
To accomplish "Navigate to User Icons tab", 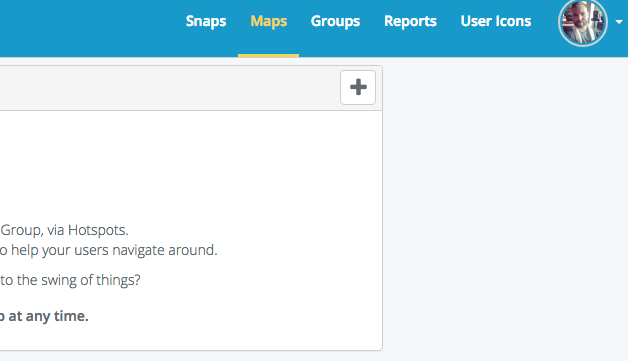I will [496, 21].
